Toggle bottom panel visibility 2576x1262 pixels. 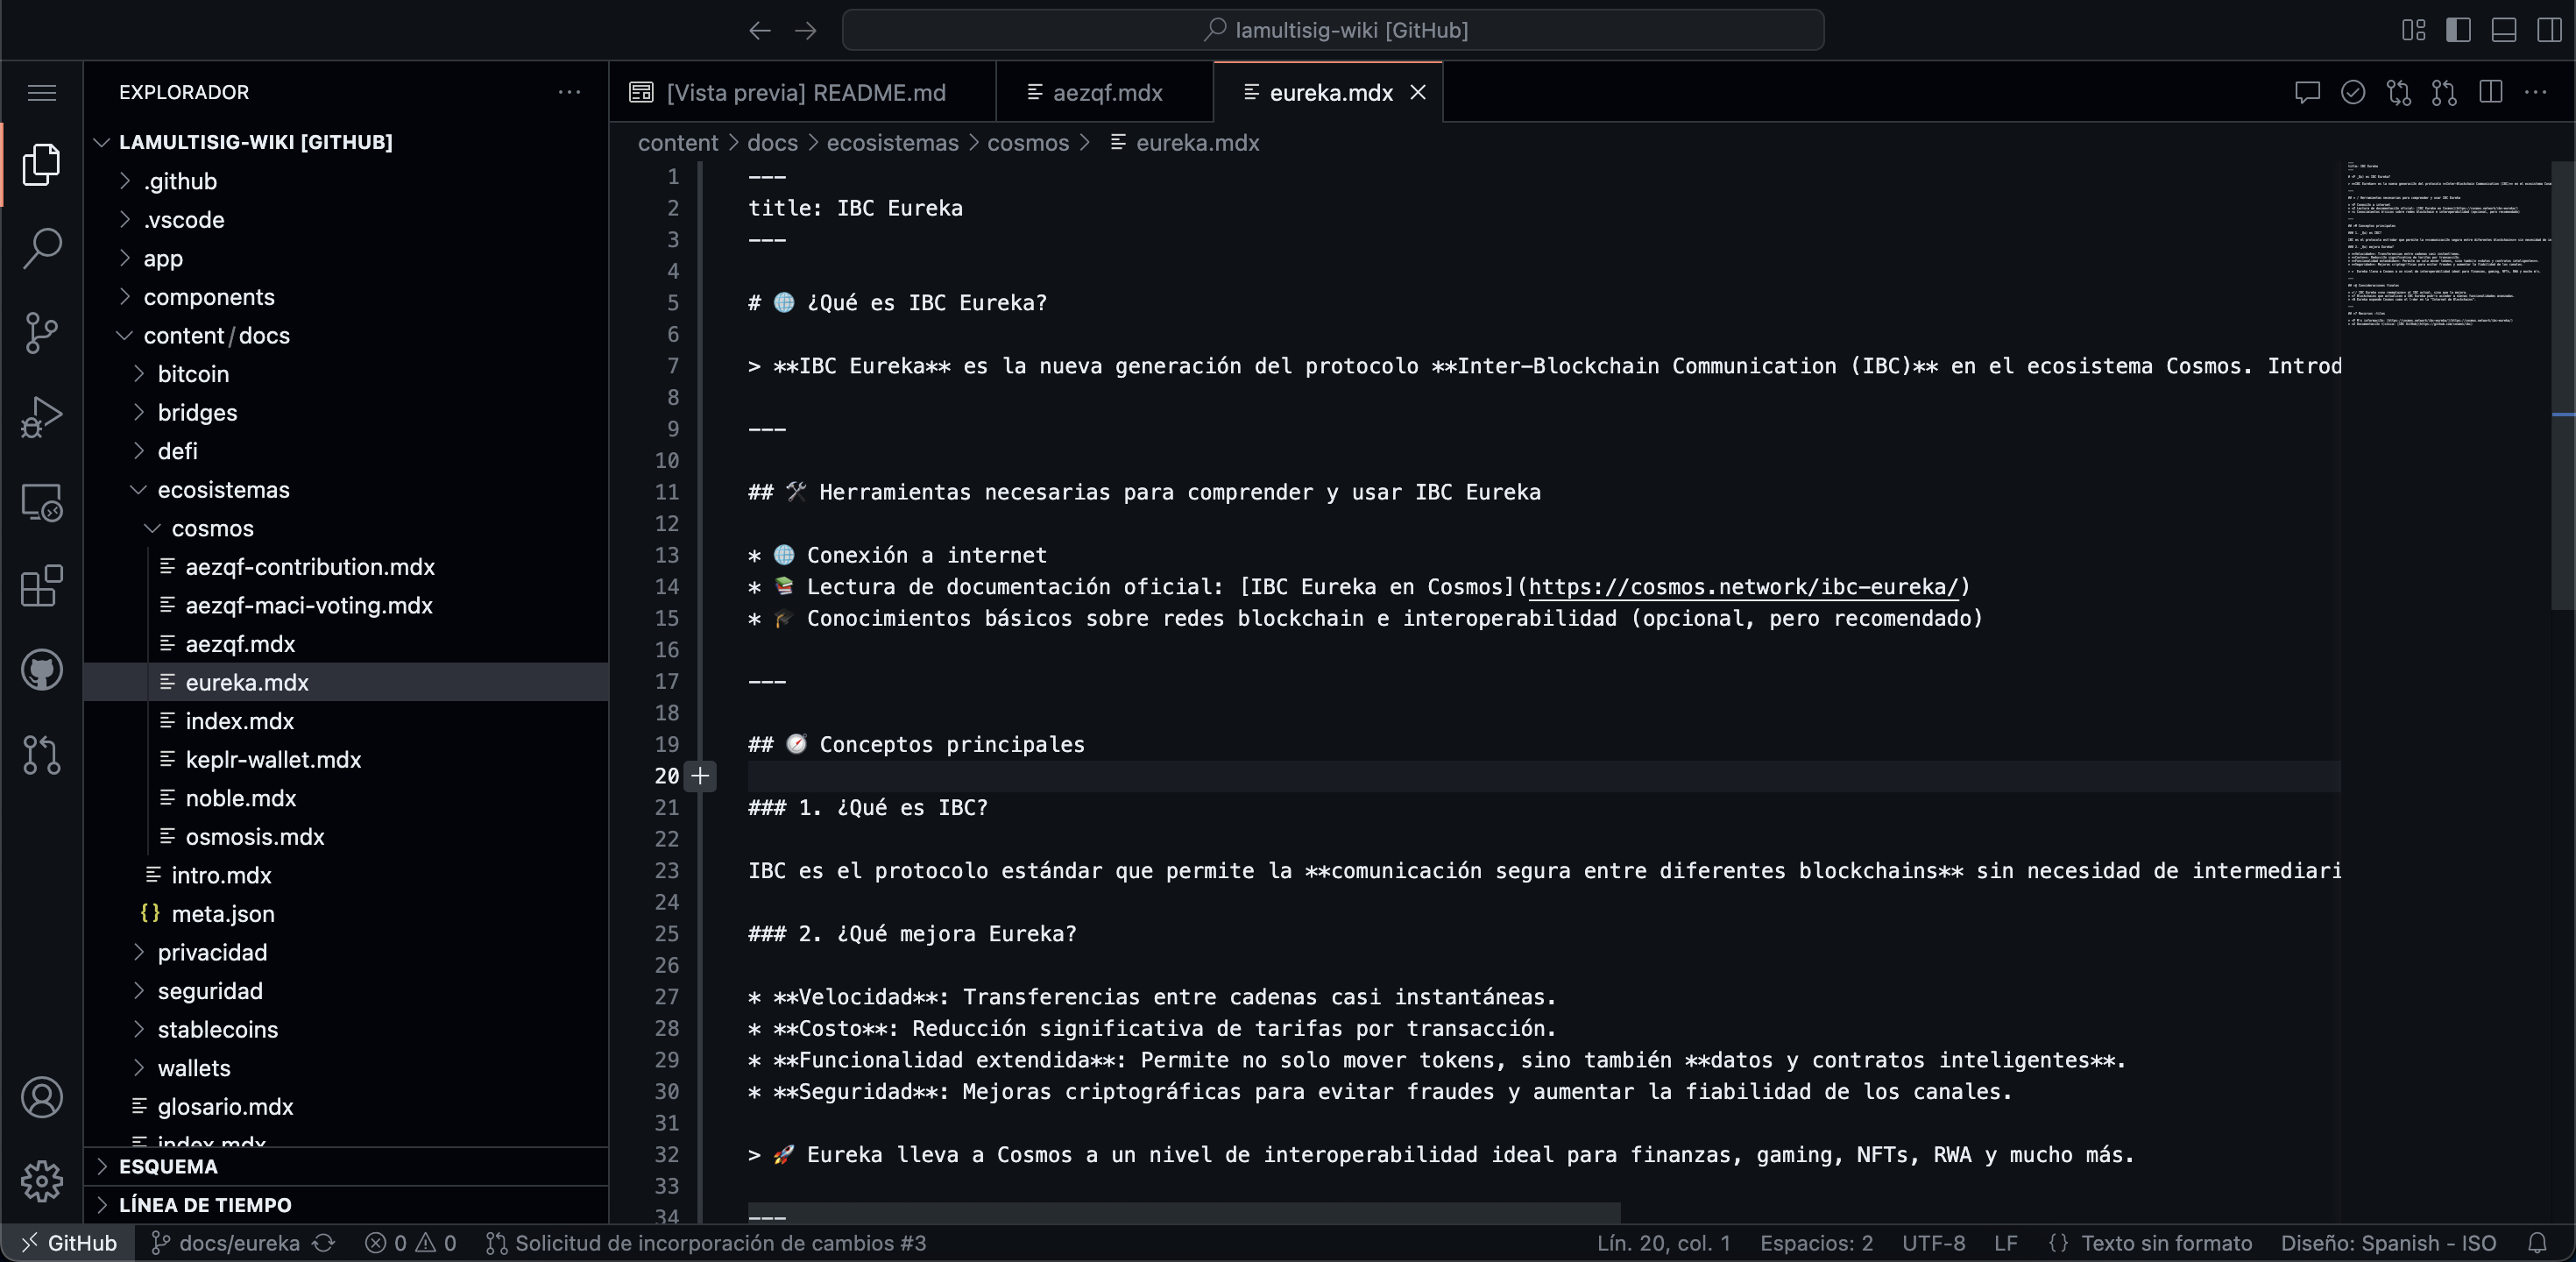(x=2503, y=30)
